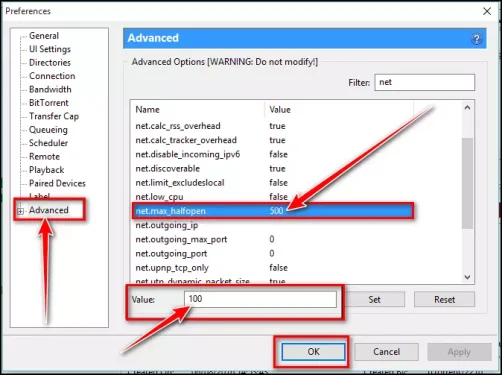Select General in the preferences tree
Screen dimensions: 502x375
(x=44, y=36)
